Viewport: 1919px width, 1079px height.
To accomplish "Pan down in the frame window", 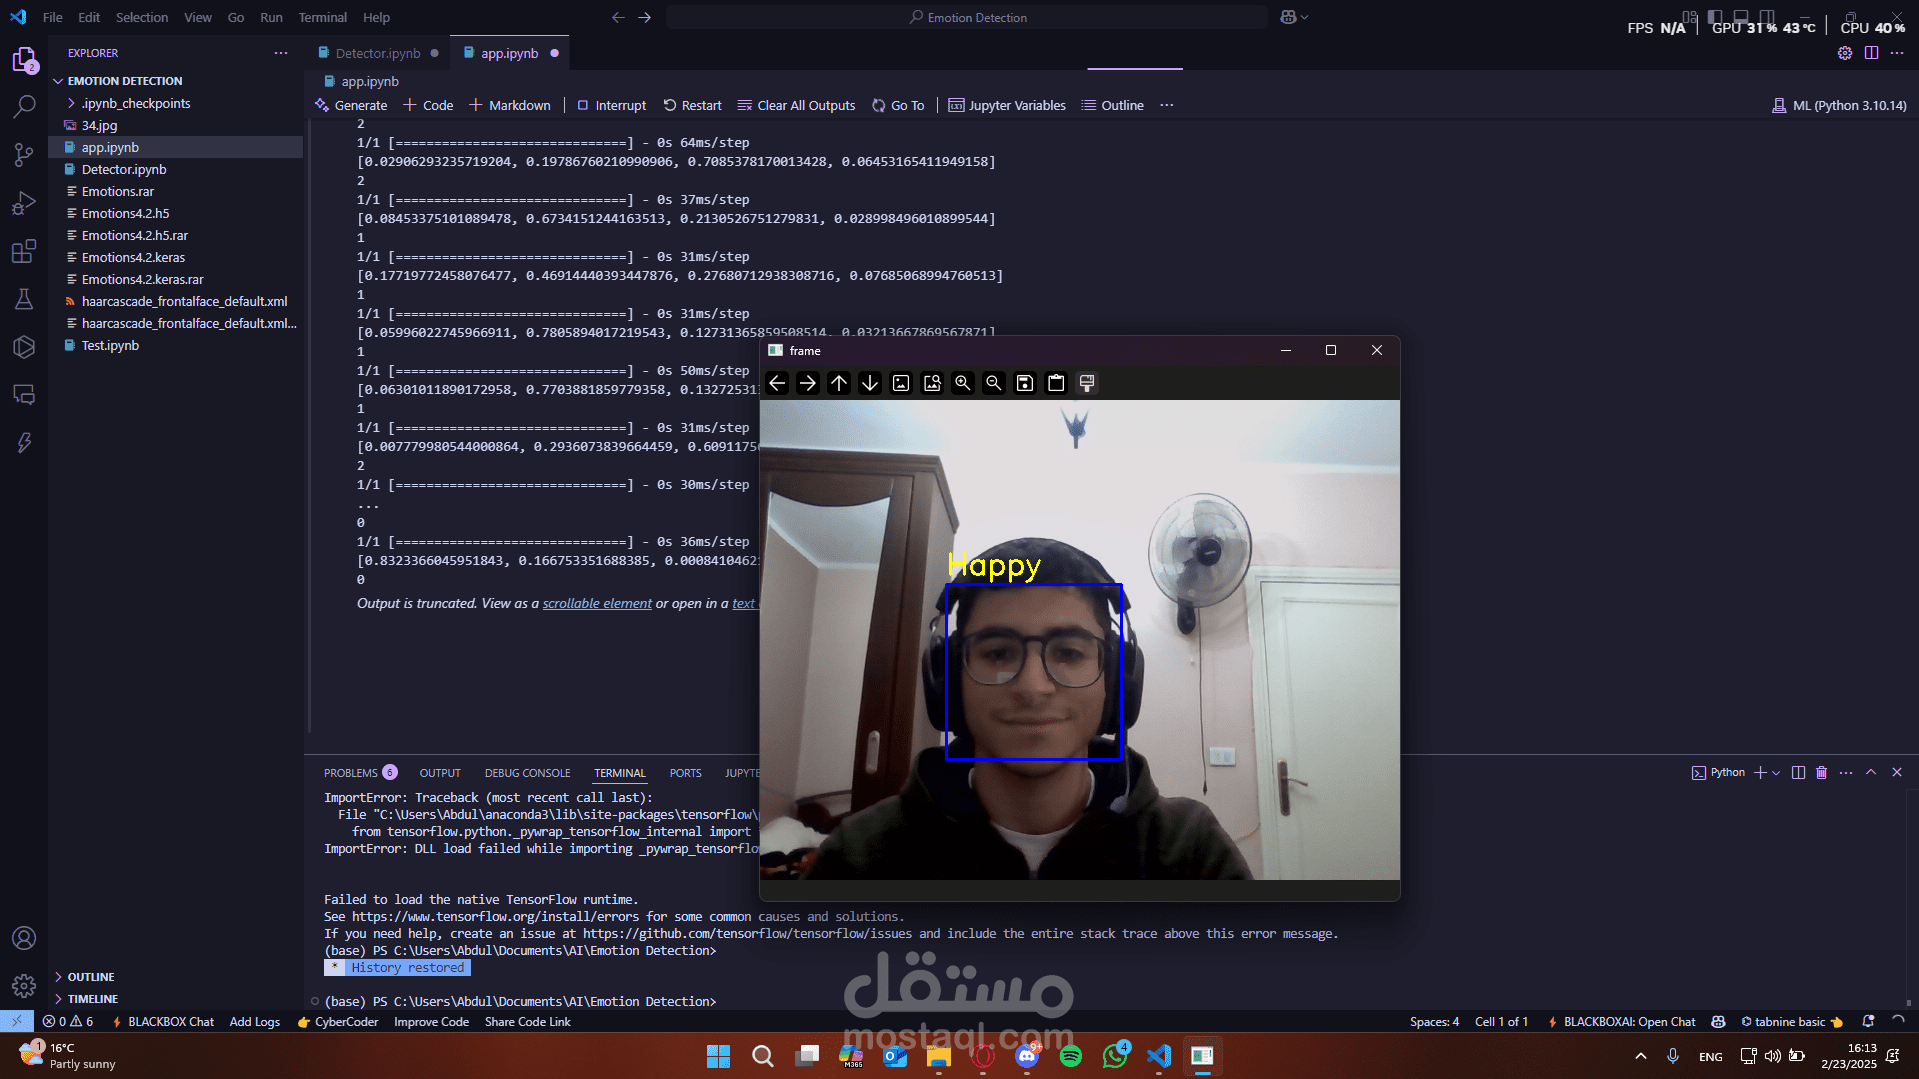I will coord(870,383).
